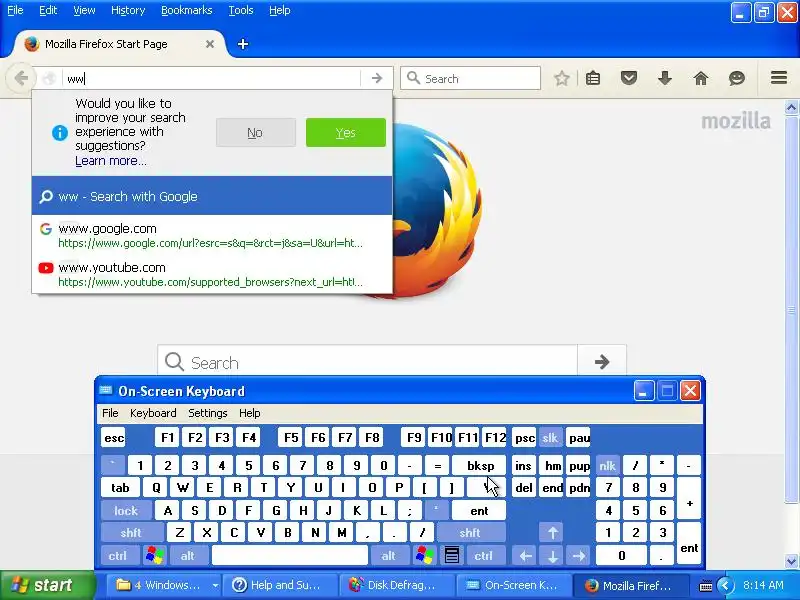This screenshot has height=600, width=800.
Task: Expand hidden tray icons chevron
Action: point(725,585)
